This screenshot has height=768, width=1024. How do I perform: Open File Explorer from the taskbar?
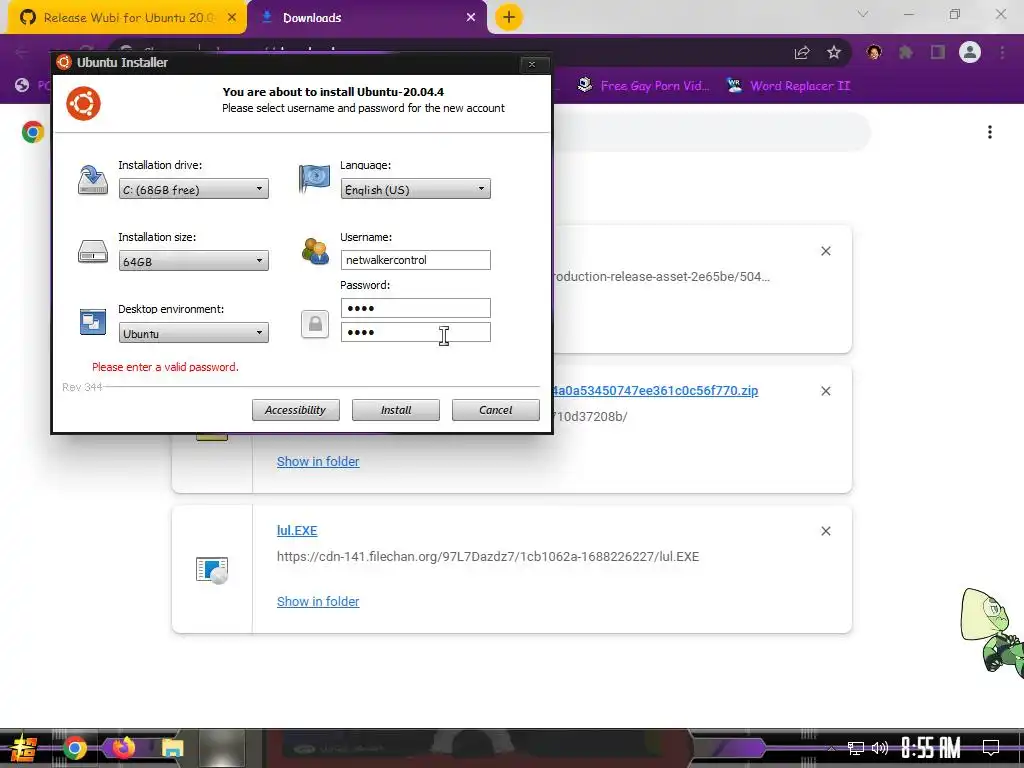click(172, 748)
